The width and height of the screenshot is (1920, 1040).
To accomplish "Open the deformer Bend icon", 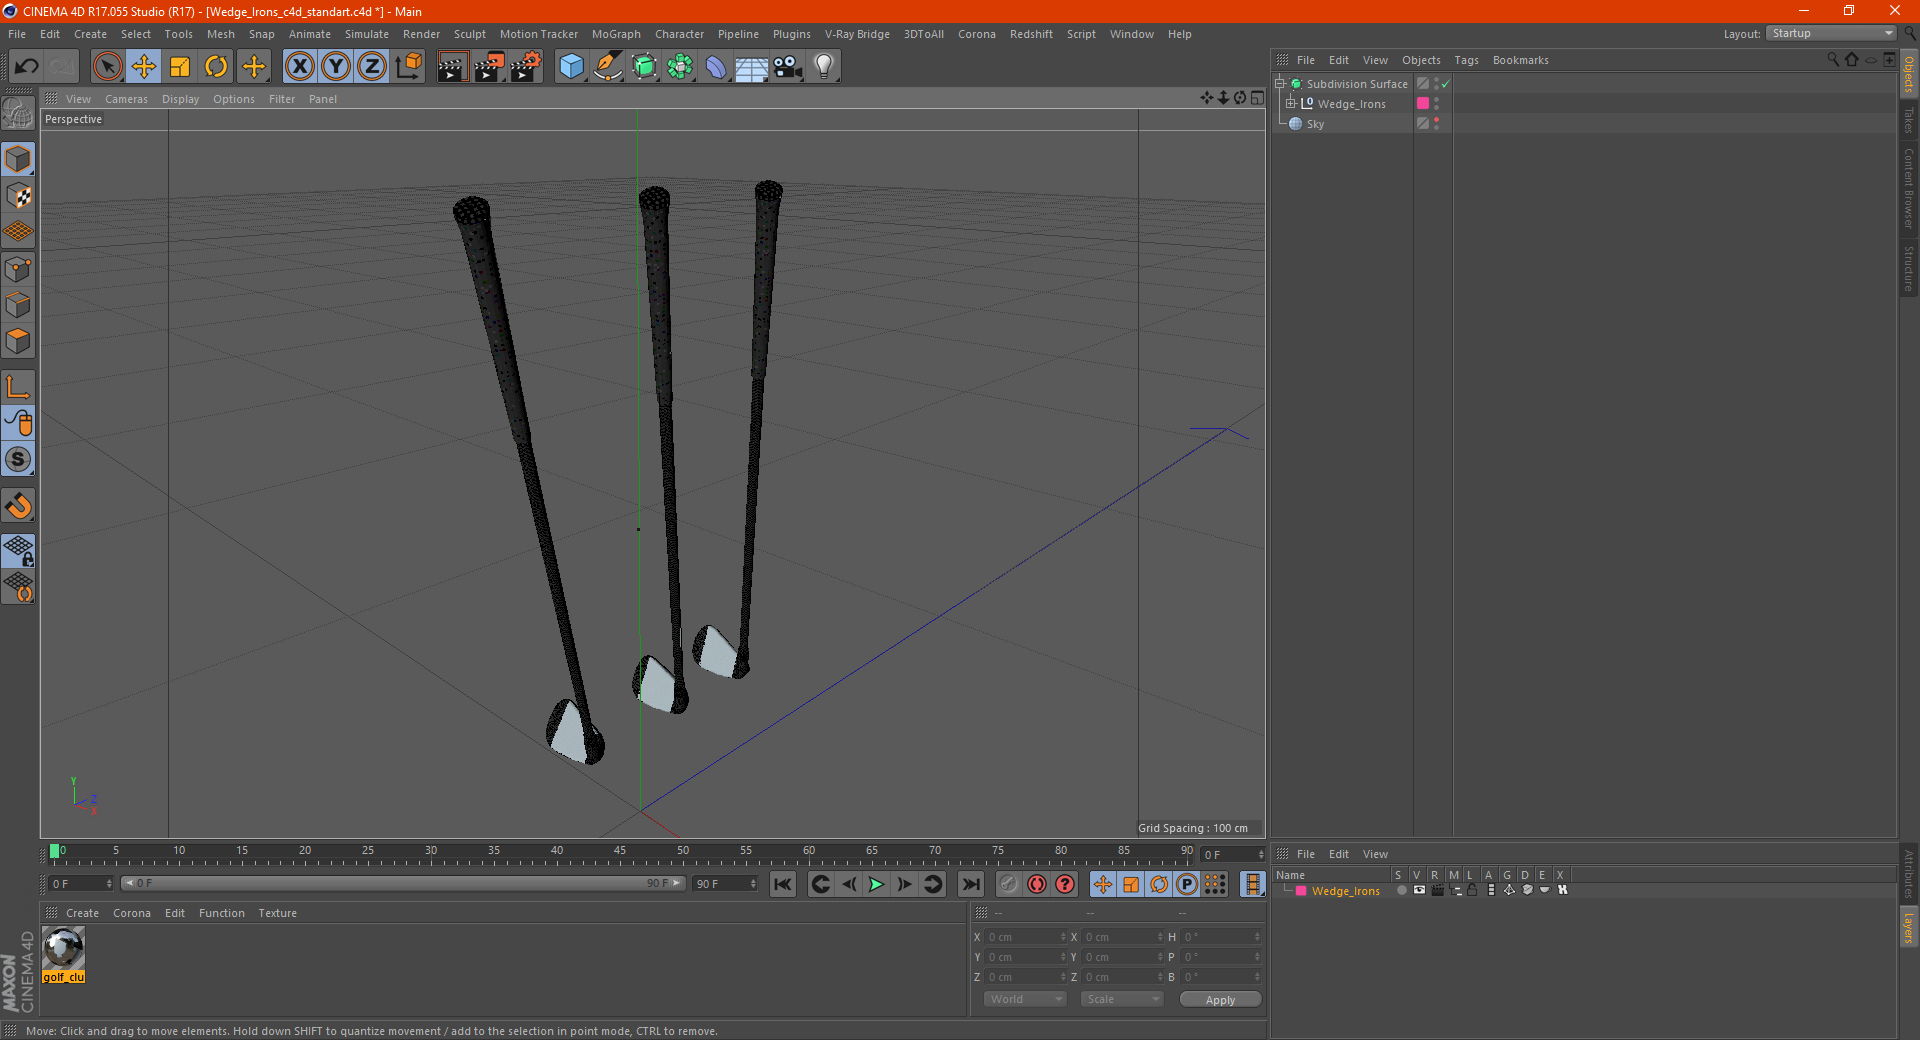I will coord(716,67).
